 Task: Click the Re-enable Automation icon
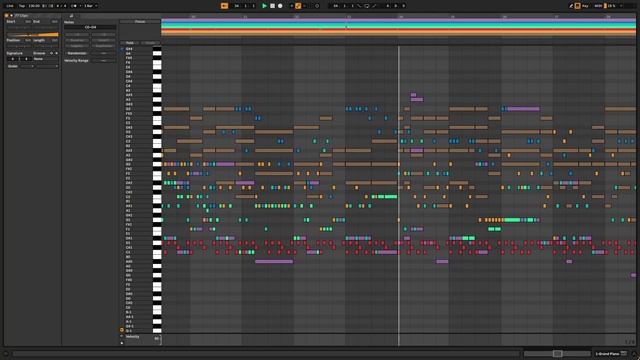pos(304,6)
